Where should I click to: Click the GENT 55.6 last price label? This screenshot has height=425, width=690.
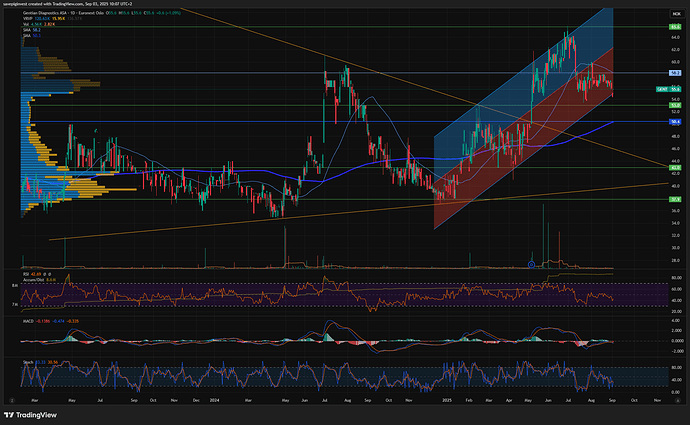coord(668,89)
